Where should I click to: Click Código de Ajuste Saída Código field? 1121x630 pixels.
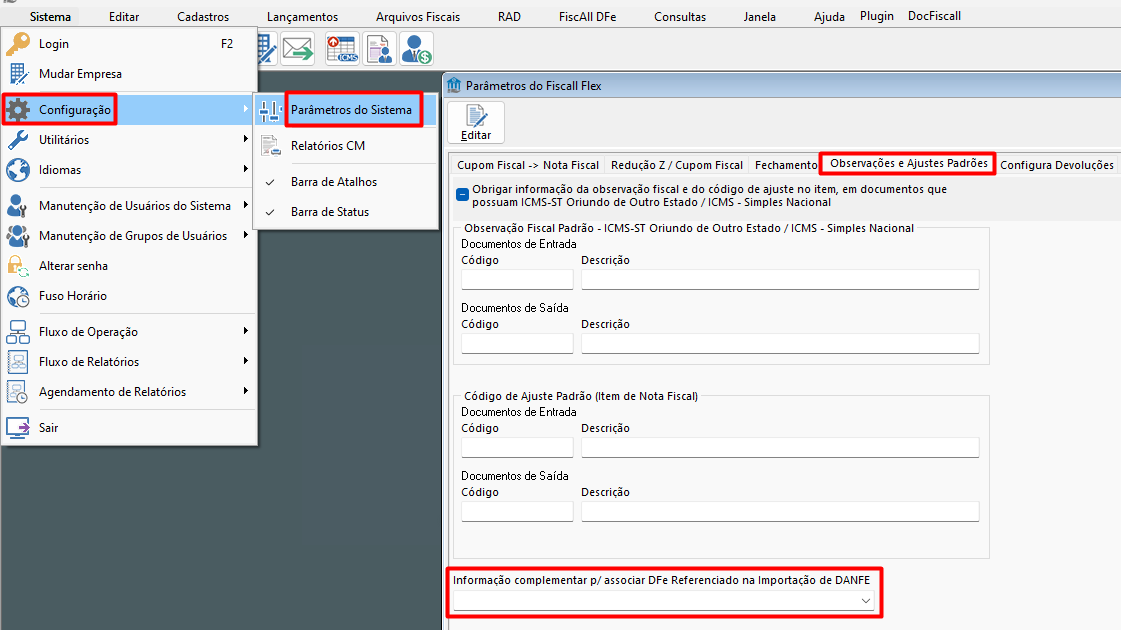pyautogui.click(x=517, y=511)
